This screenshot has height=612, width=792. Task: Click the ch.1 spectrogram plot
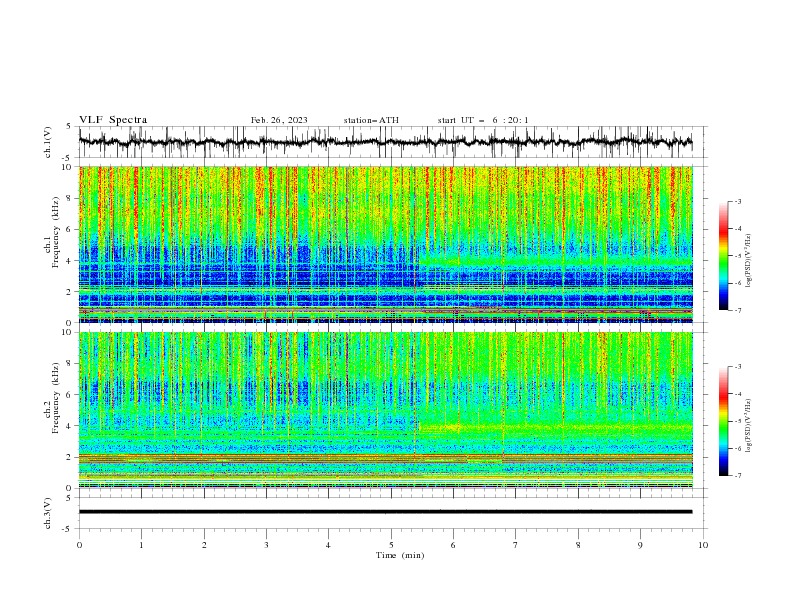[385, 244]
